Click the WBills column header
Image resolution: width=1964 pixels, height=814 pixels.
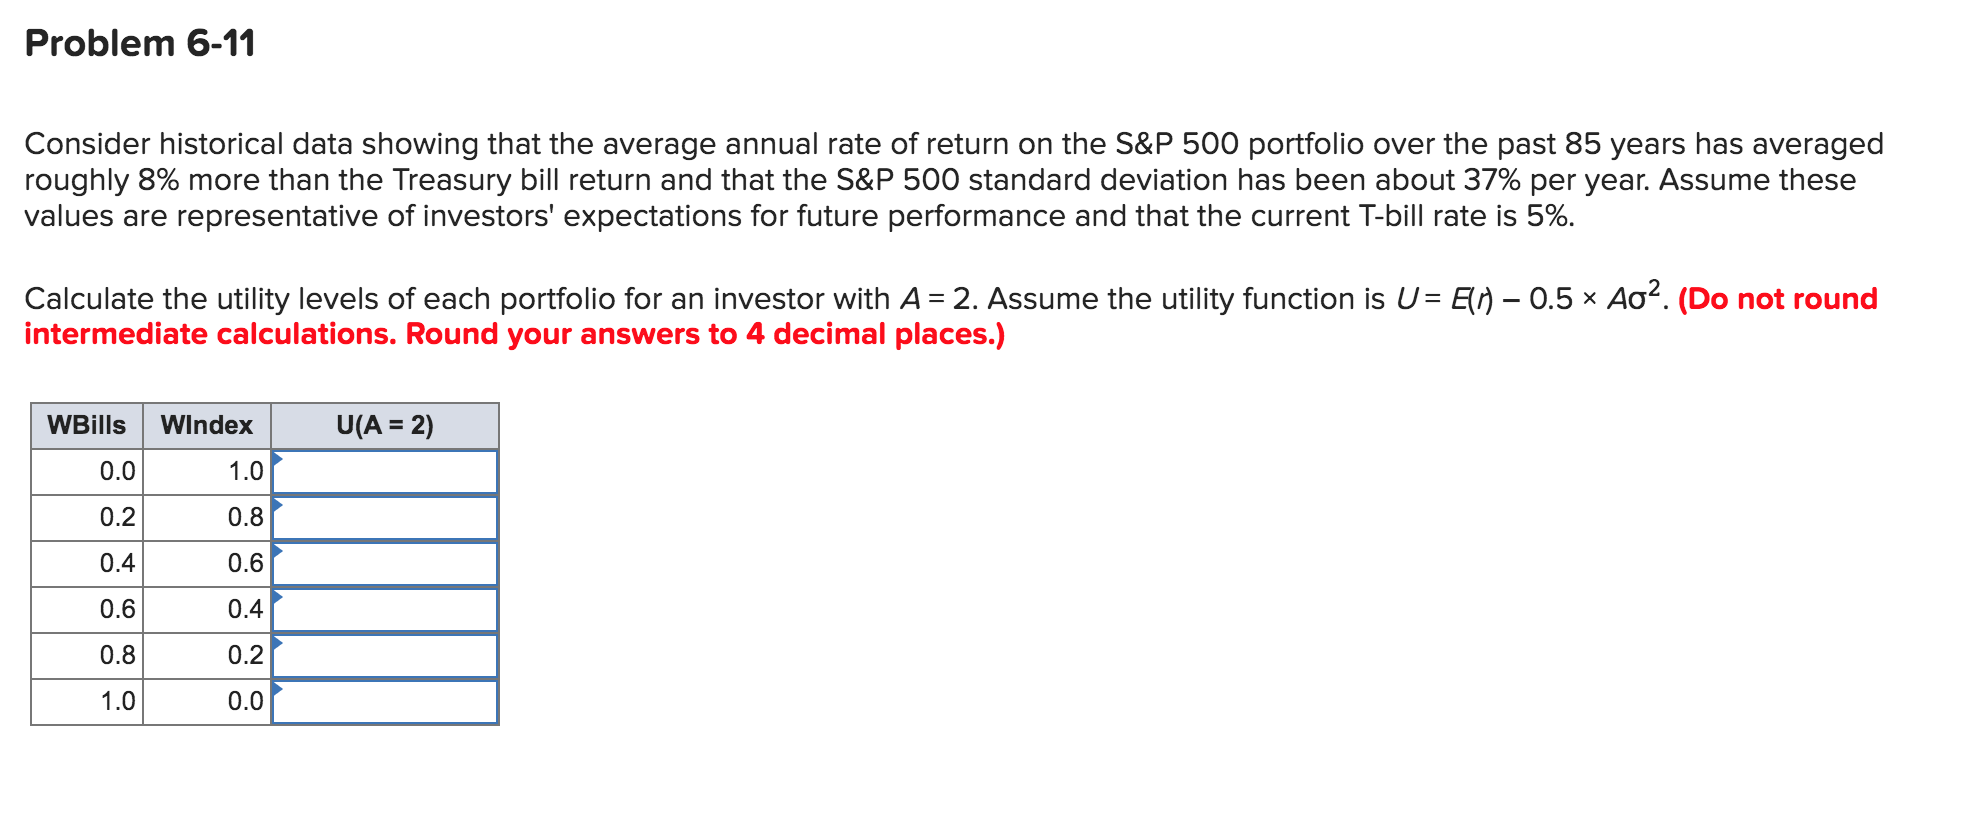click(x=86, y=424)
